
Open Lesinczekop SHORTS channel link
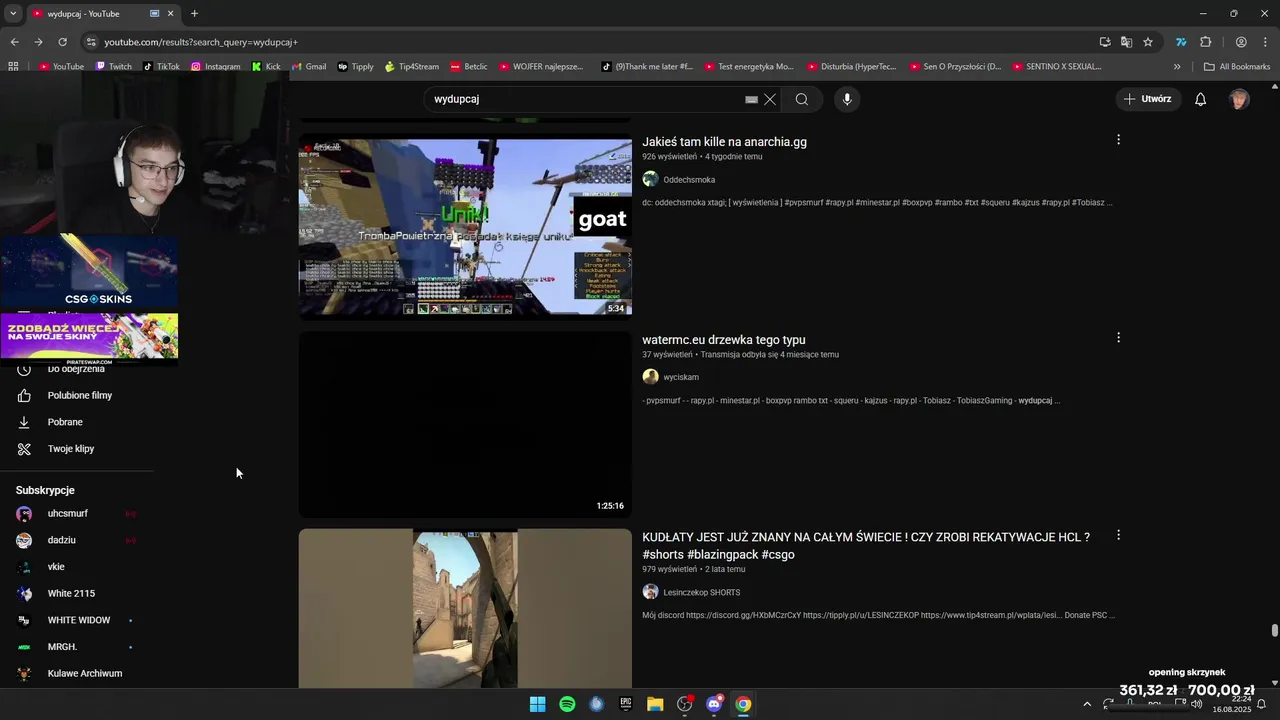tap(702, 592)
